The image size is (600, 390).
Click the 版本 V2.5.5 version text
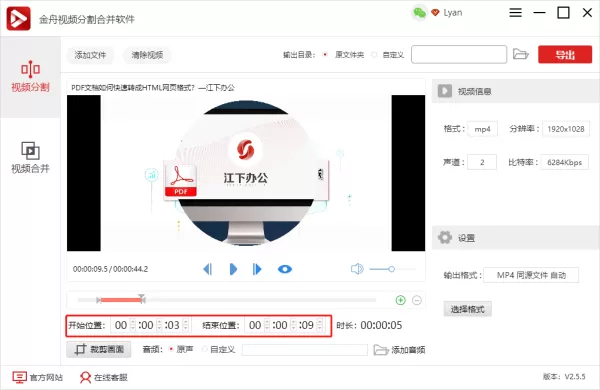564,377
